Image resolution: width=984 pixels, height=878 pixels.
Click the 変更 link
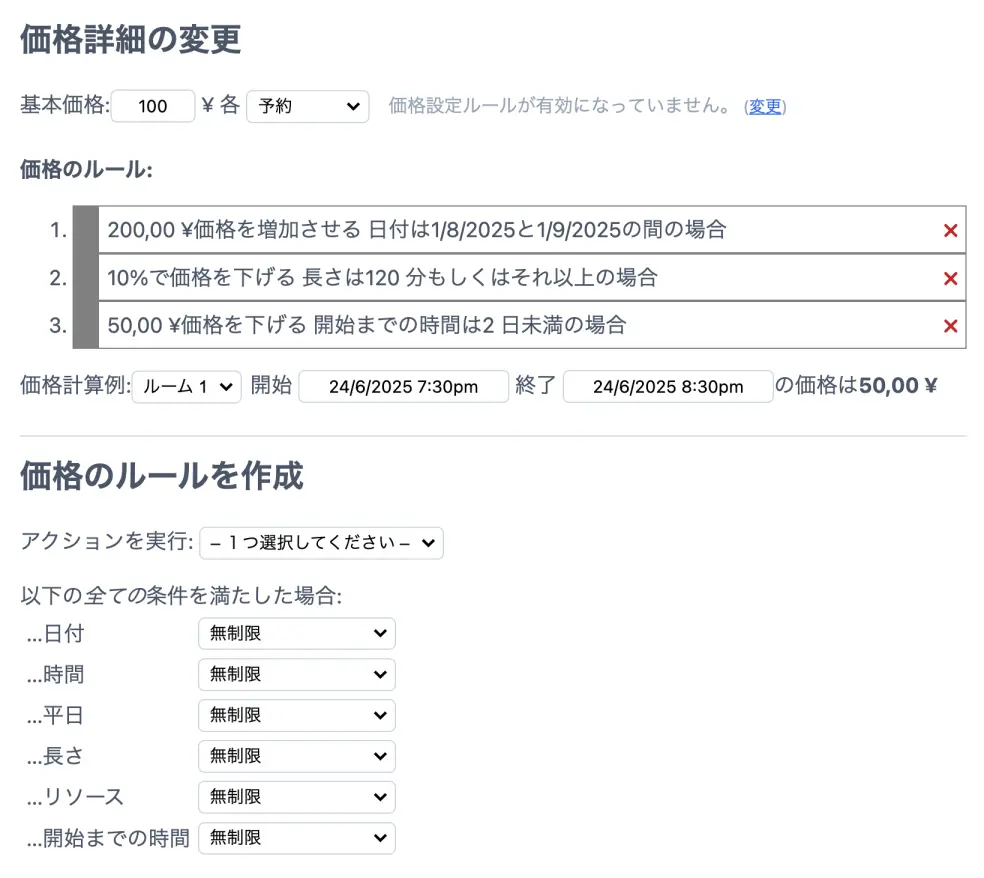pyautogui.click(x=765, y=106)
